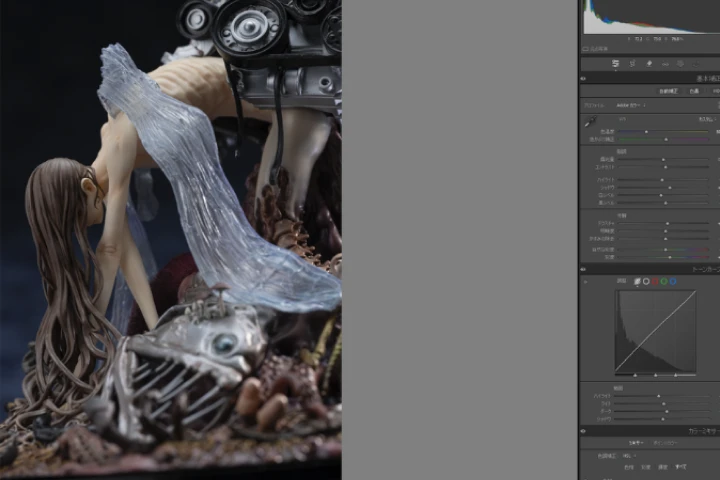Adjust the Exposure slider
Screen dimensions: 720x480
click(x=663, y=159)
